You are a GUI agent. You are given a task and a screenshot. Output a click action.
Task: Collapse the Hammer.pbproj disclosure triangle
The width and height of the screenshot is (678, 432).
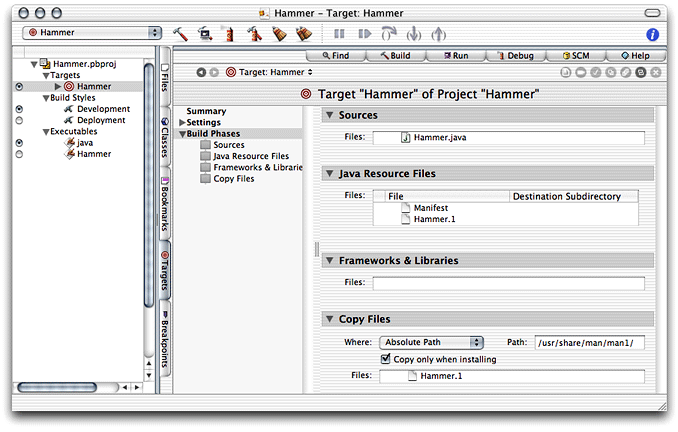click(34, 64)
